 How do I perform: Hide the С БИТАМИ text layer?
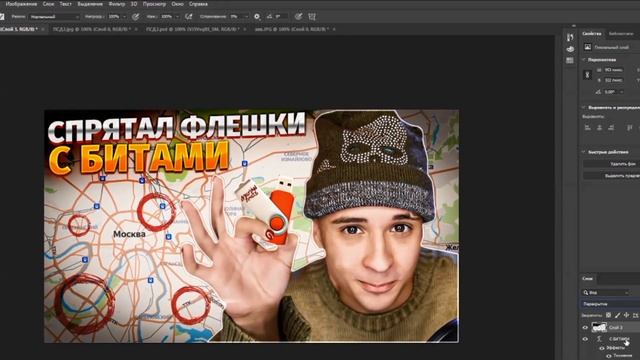pyautogui.click(x=585, y=339)
